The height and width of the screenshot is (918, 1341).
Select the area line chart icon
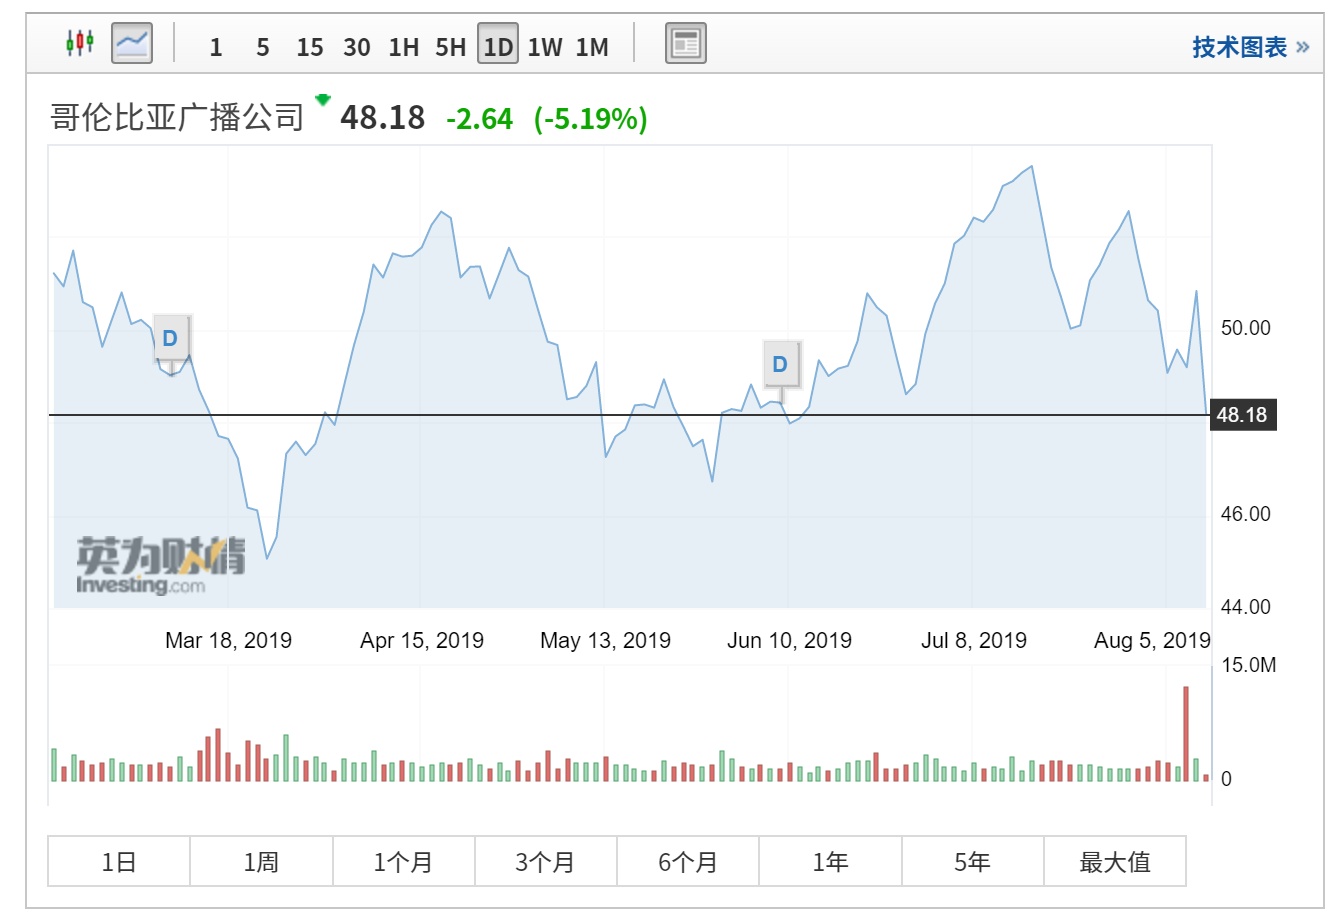click(132, 43)
